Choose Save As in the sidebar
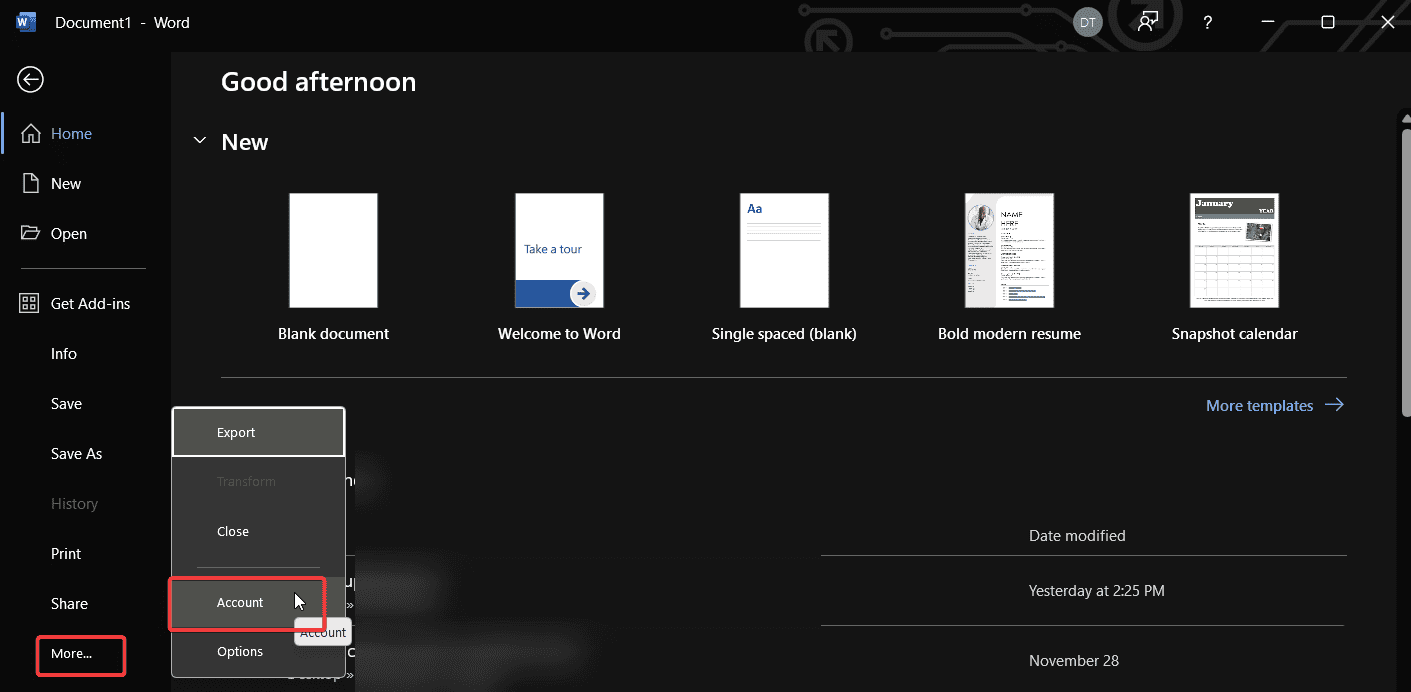 pos(76,454)
